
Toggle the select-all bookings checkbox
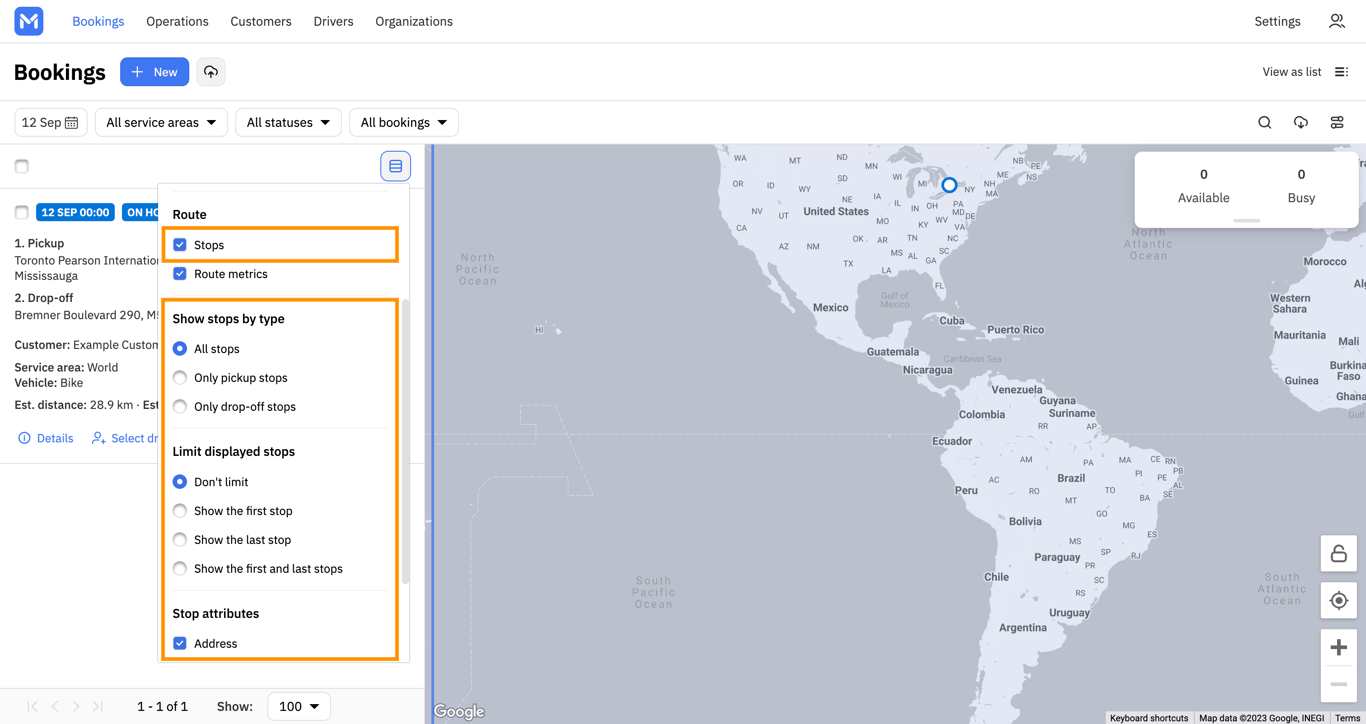[x=22, y=166]
